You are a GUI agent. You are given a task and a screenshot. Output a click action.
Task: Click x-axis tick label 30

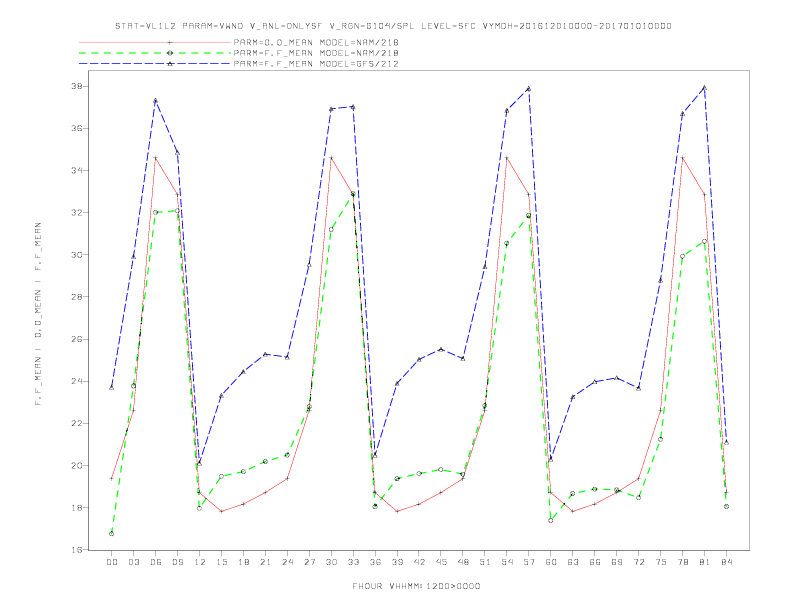pyautogui.click(x=331, y=562)
